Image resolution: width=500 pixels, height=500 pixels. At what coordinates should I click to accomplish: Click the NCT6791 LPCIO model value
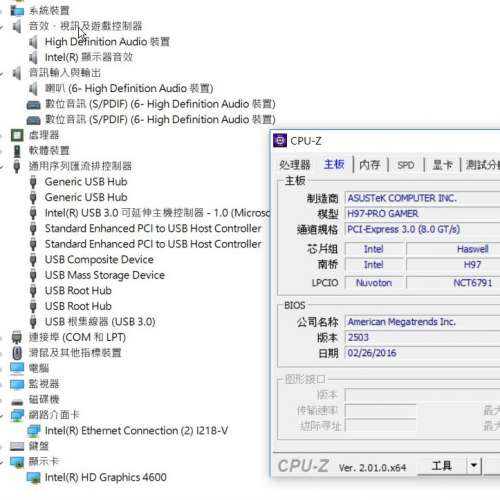(473, 283)
